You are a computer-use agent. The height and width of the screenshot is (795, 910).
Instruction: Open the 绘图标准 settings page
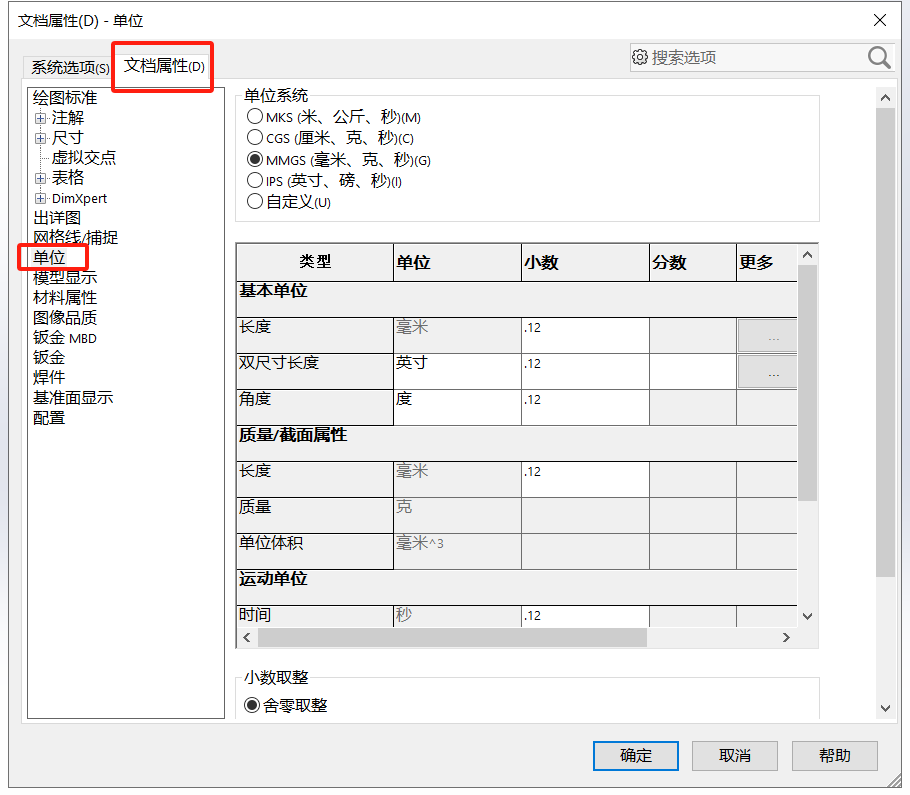click(63, 98)
